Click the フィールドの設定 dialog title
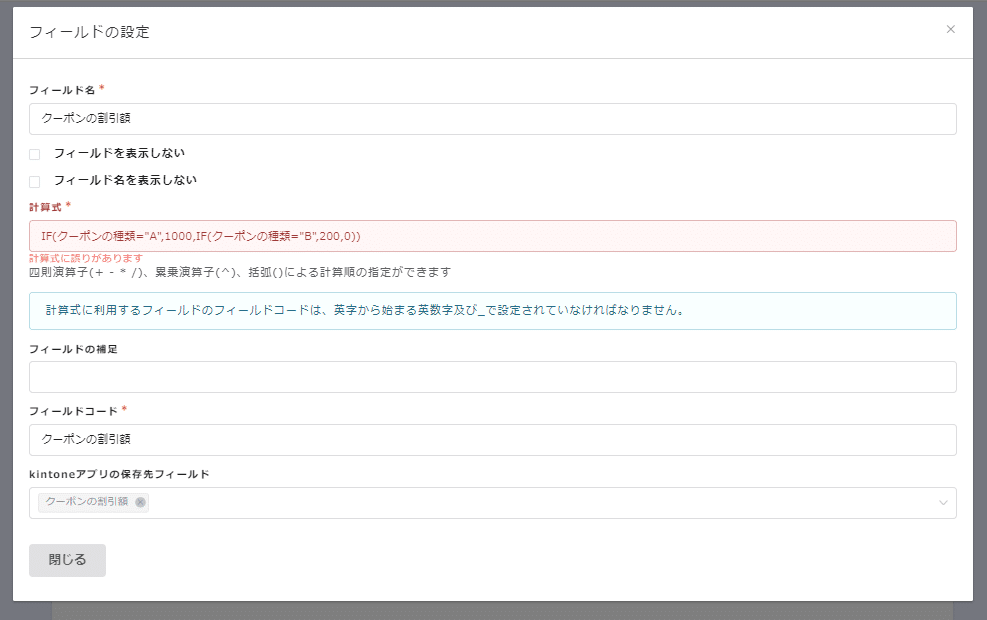Viewport: 987px width, 620px height. (x=89, y=32)
